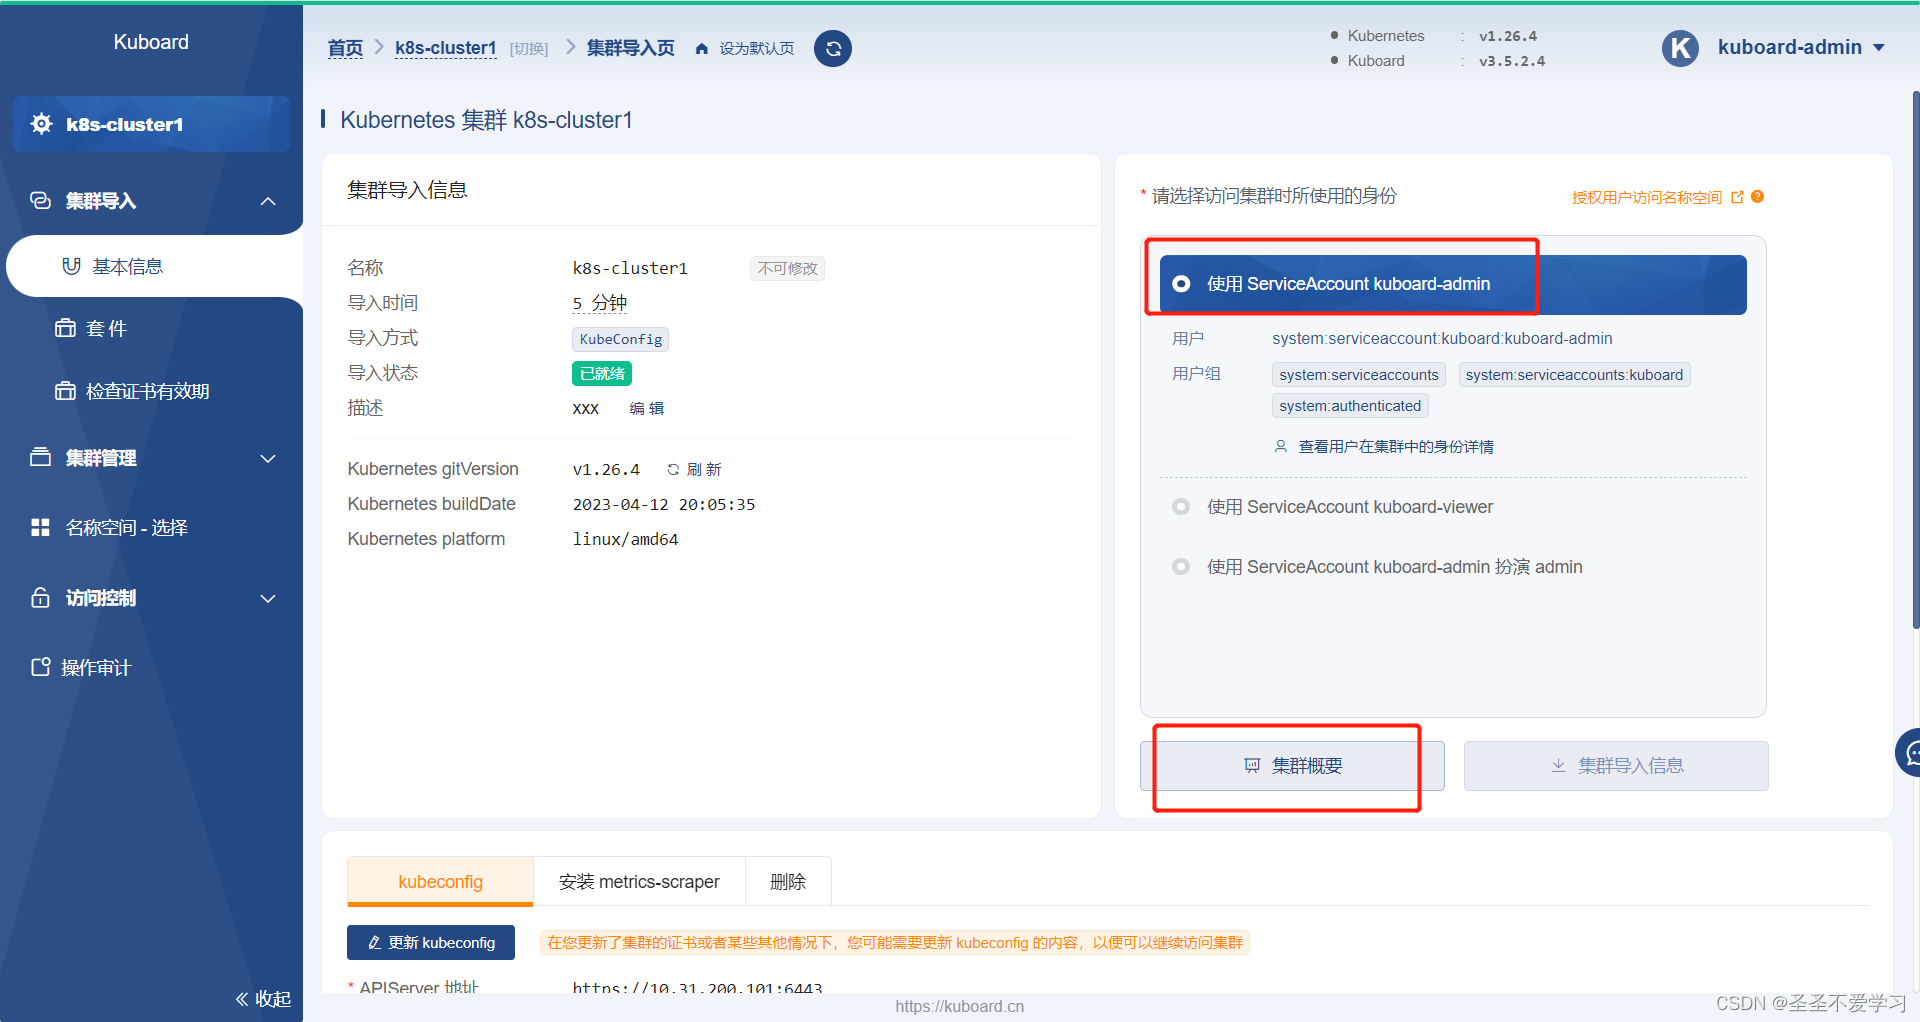Click the 刷新 link next to gitVersion
Screen dimensions: 1920x1022
(704, 469)
